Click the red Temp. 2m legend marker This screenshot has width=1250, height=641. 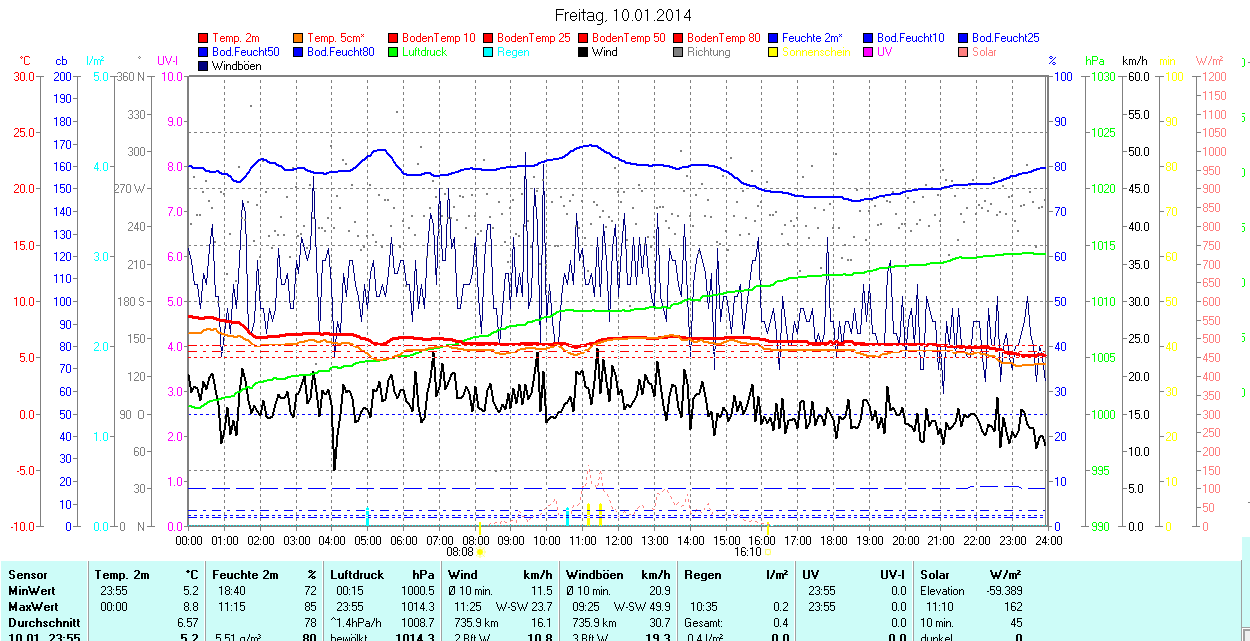click(203, 38)
